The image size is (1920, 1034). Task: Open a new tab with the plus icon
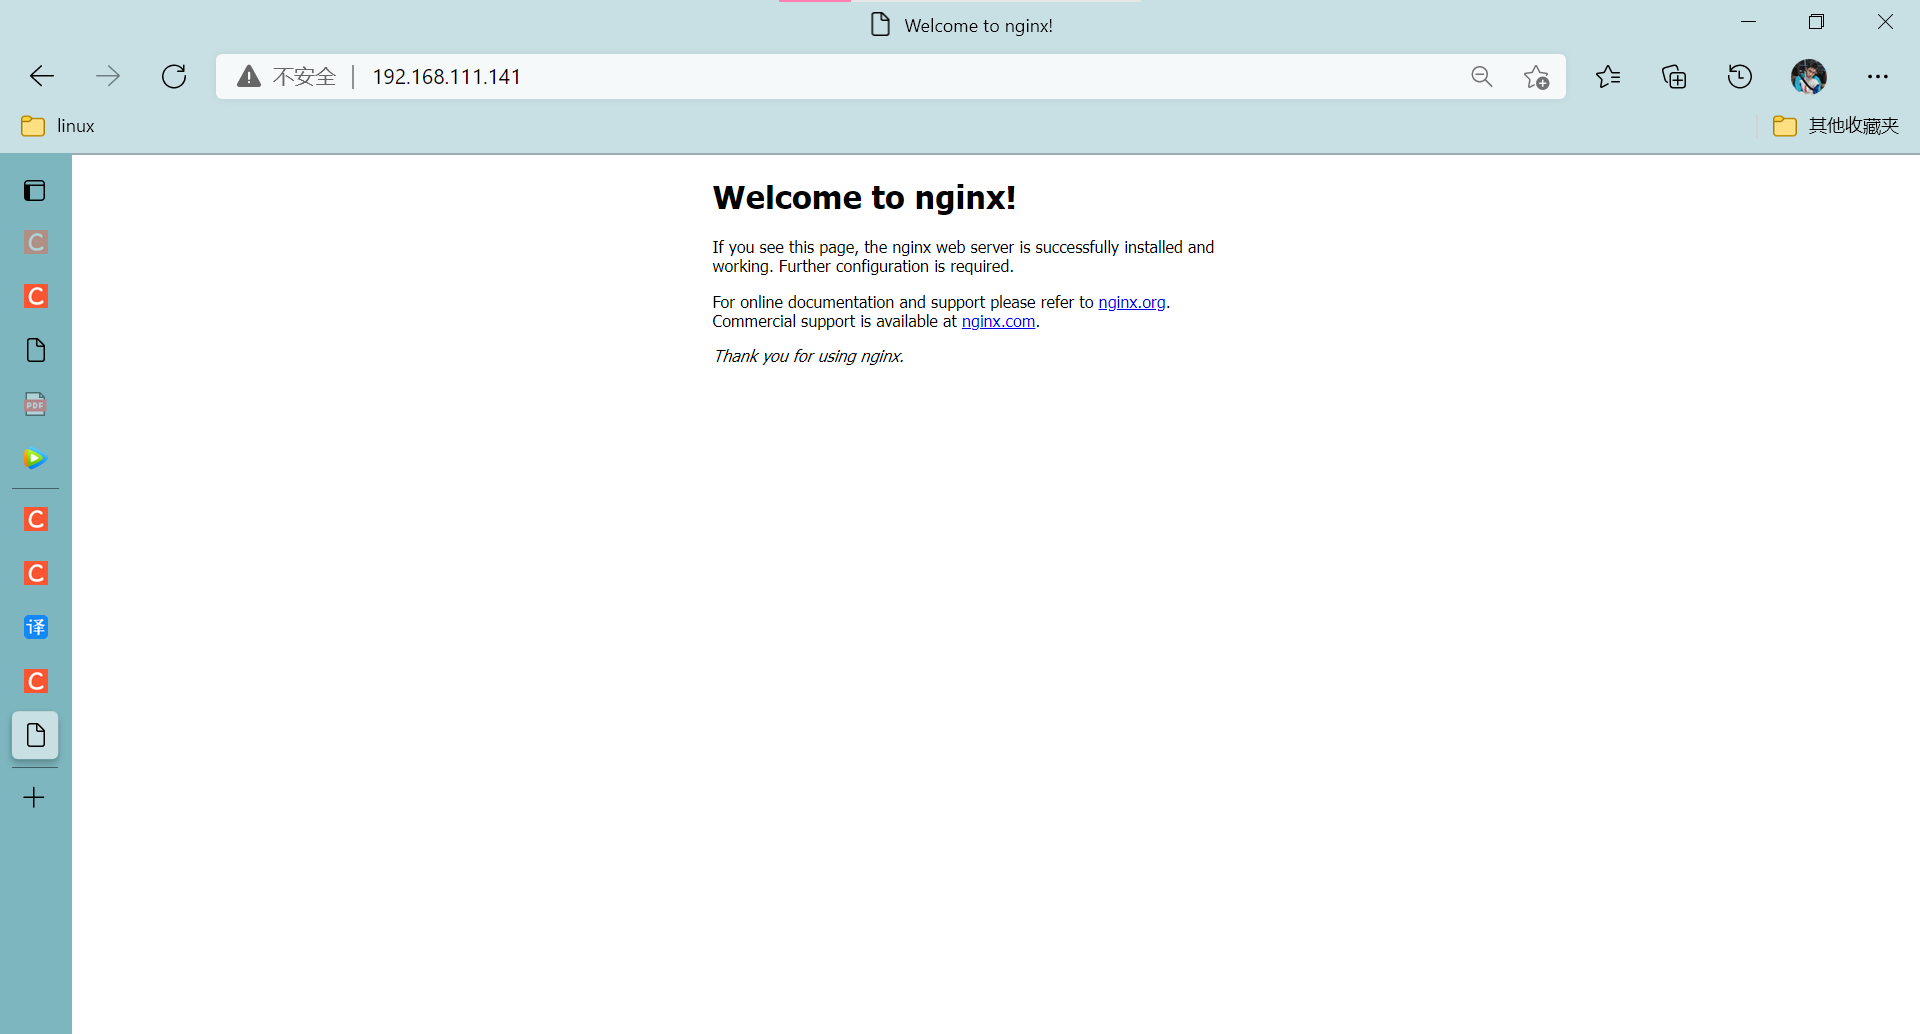34,797
